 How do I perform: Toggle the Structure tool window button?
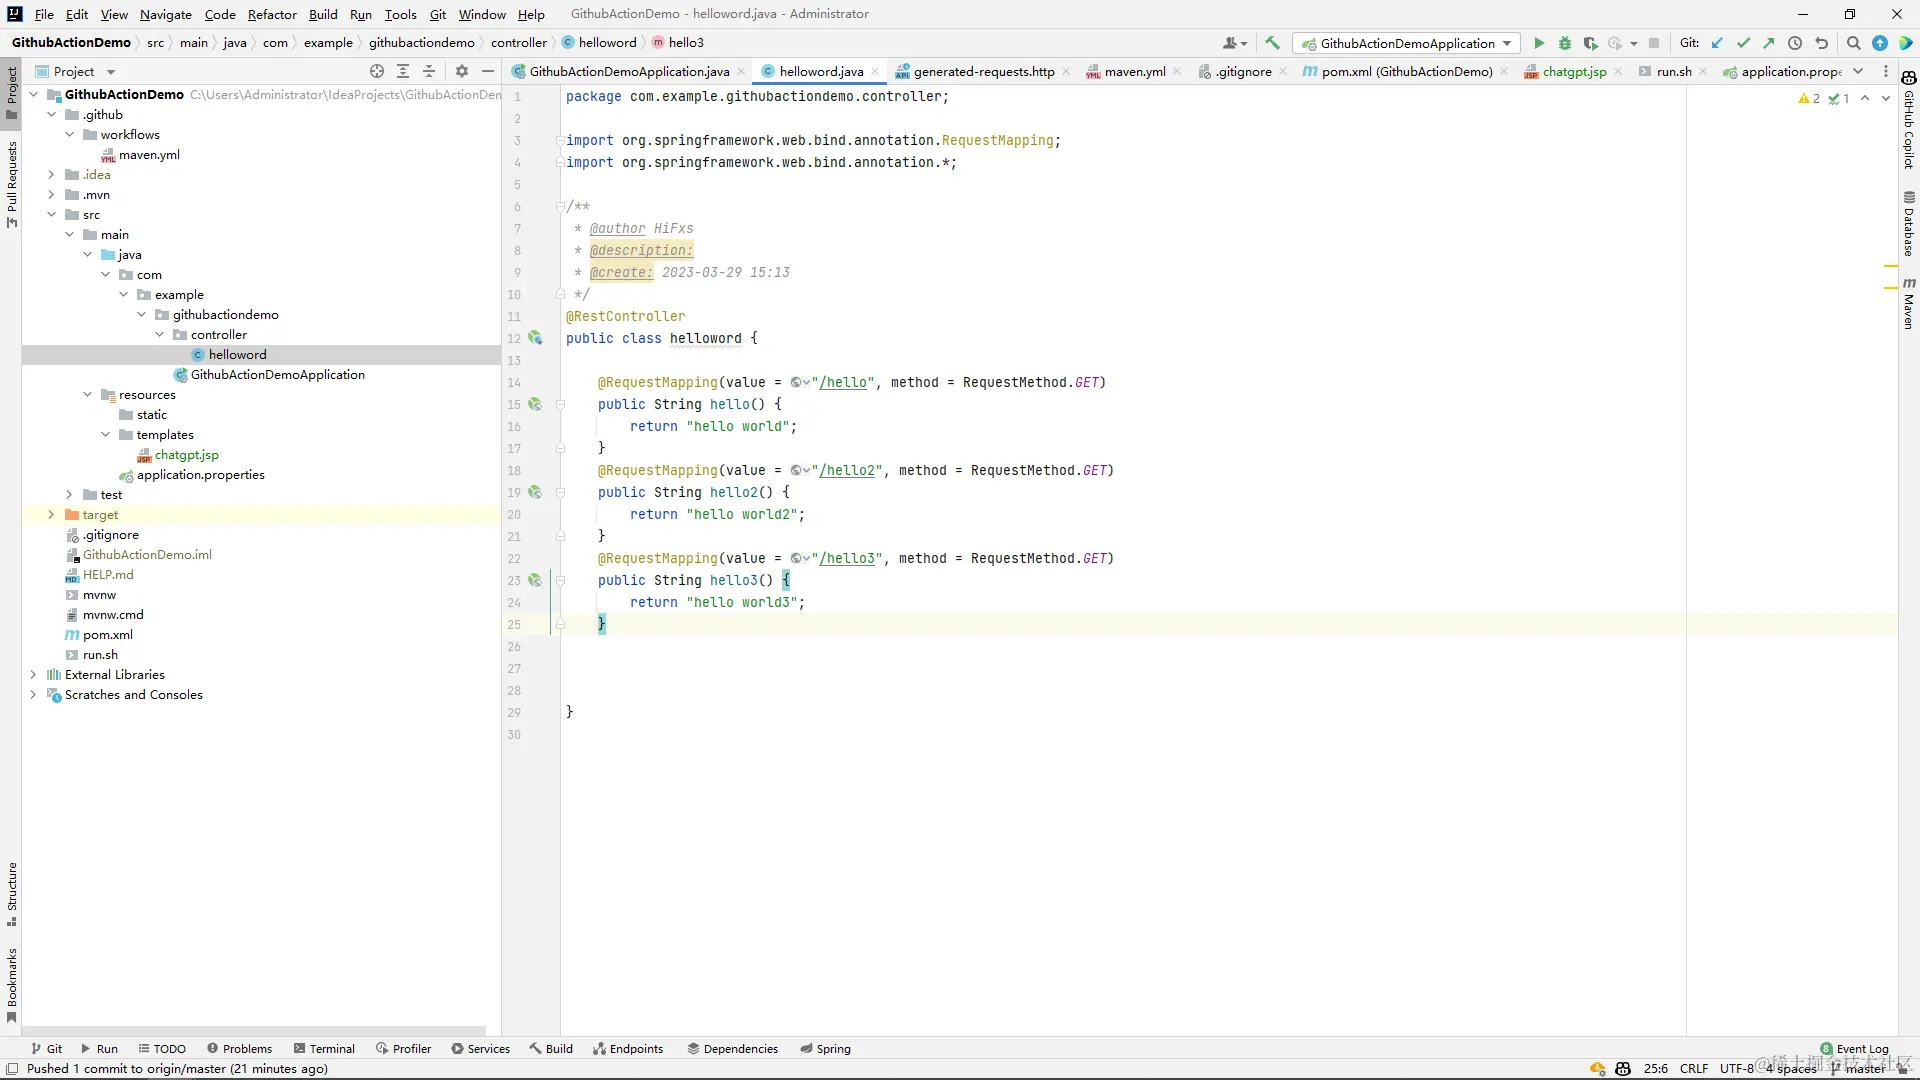(x=11, y=893)
